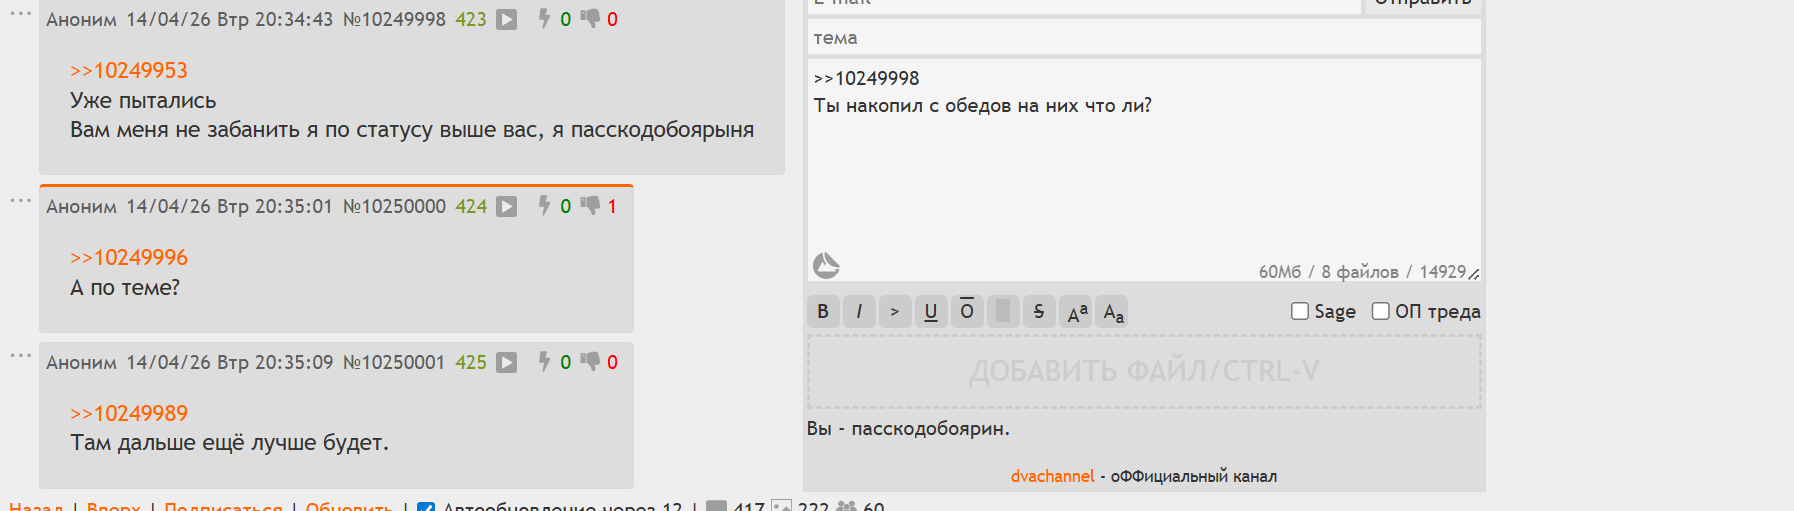Insert quote mark with > button
Viewport: 1794px width, 511px height.
pyautogui.click(x=895, y=312)
